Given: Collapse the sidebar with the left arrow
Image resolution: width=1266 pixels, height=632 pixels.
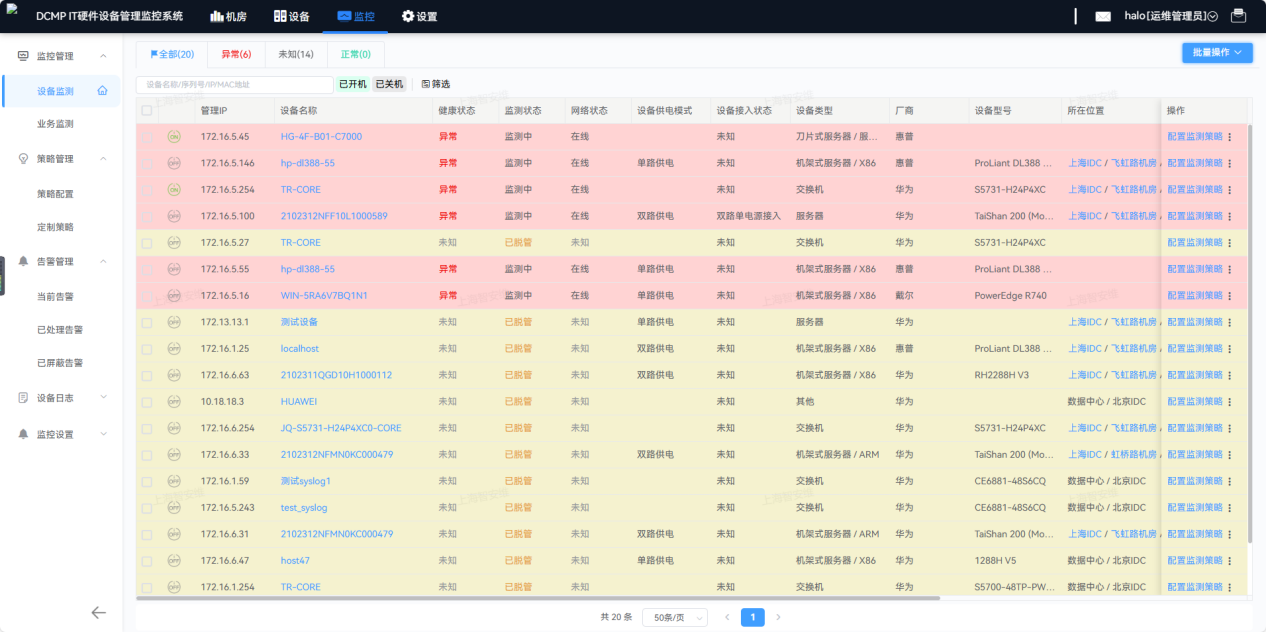Looking at the screenshot, I should (x=98, y=613).
